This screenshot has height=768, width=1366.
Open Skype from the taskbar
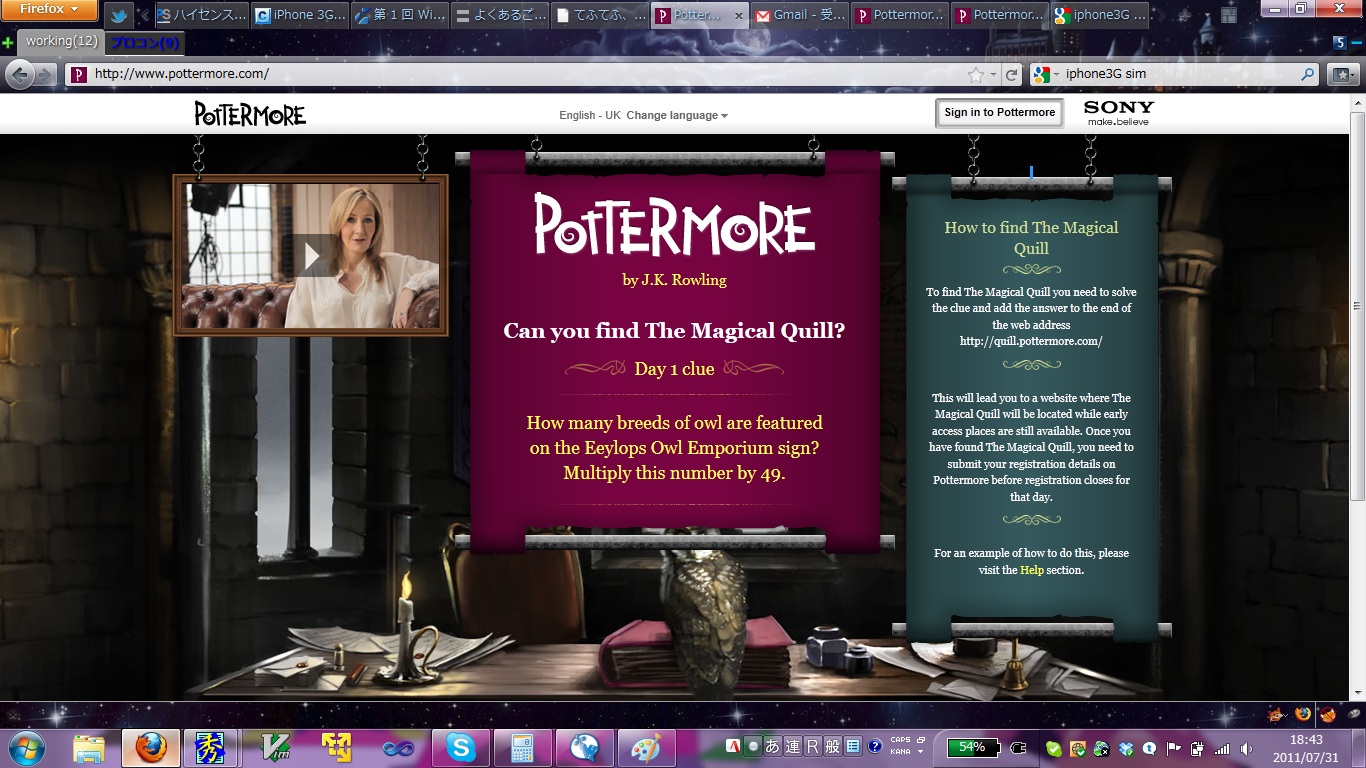point(460,747)
